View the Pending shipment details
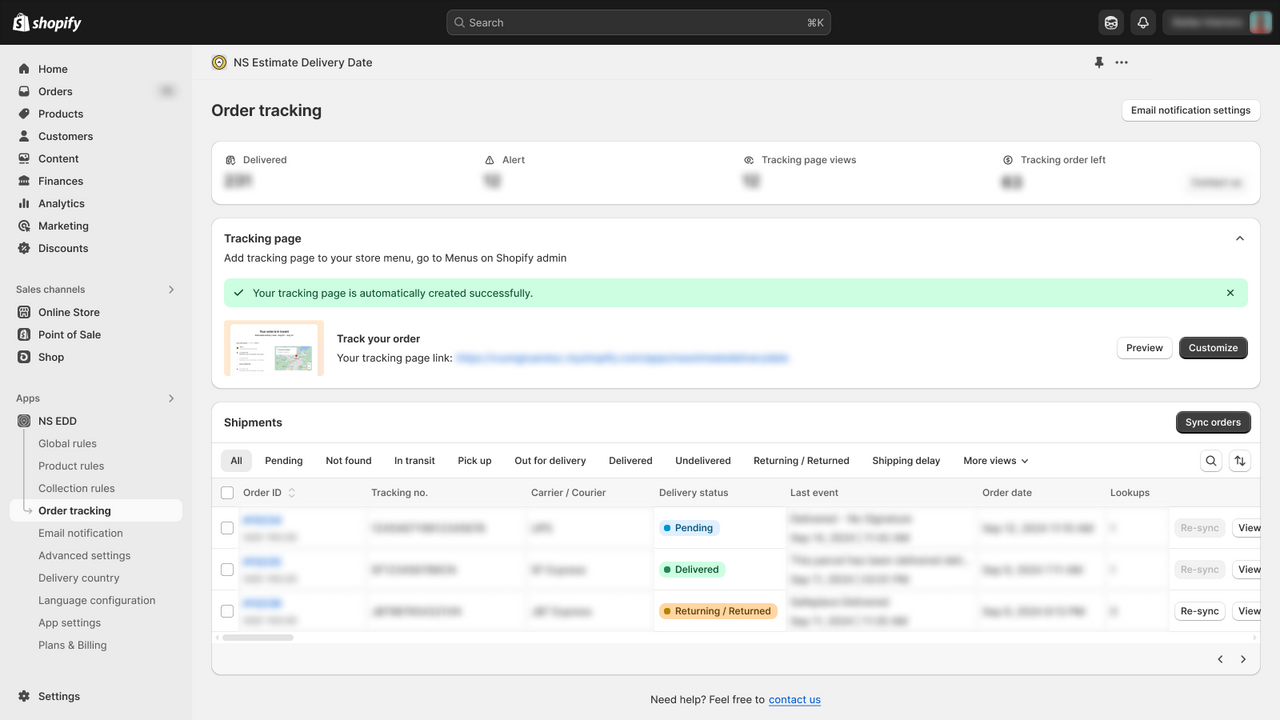Viewport: 1280px width, 720px height. pyautogui.click(x=1248, y=528)
